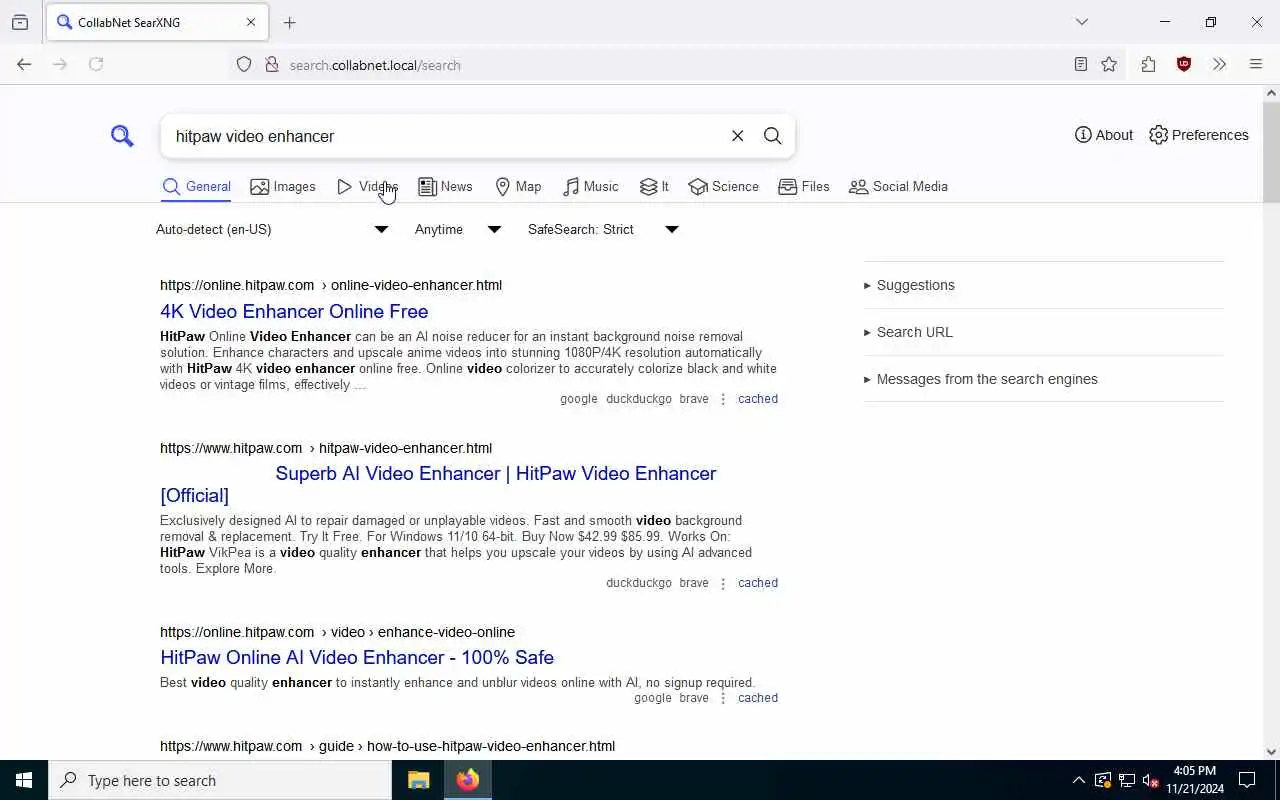Go back with the browser back arrow
Image resolution: width=1280 pixels, height=800 pixels.
point(24,64)
